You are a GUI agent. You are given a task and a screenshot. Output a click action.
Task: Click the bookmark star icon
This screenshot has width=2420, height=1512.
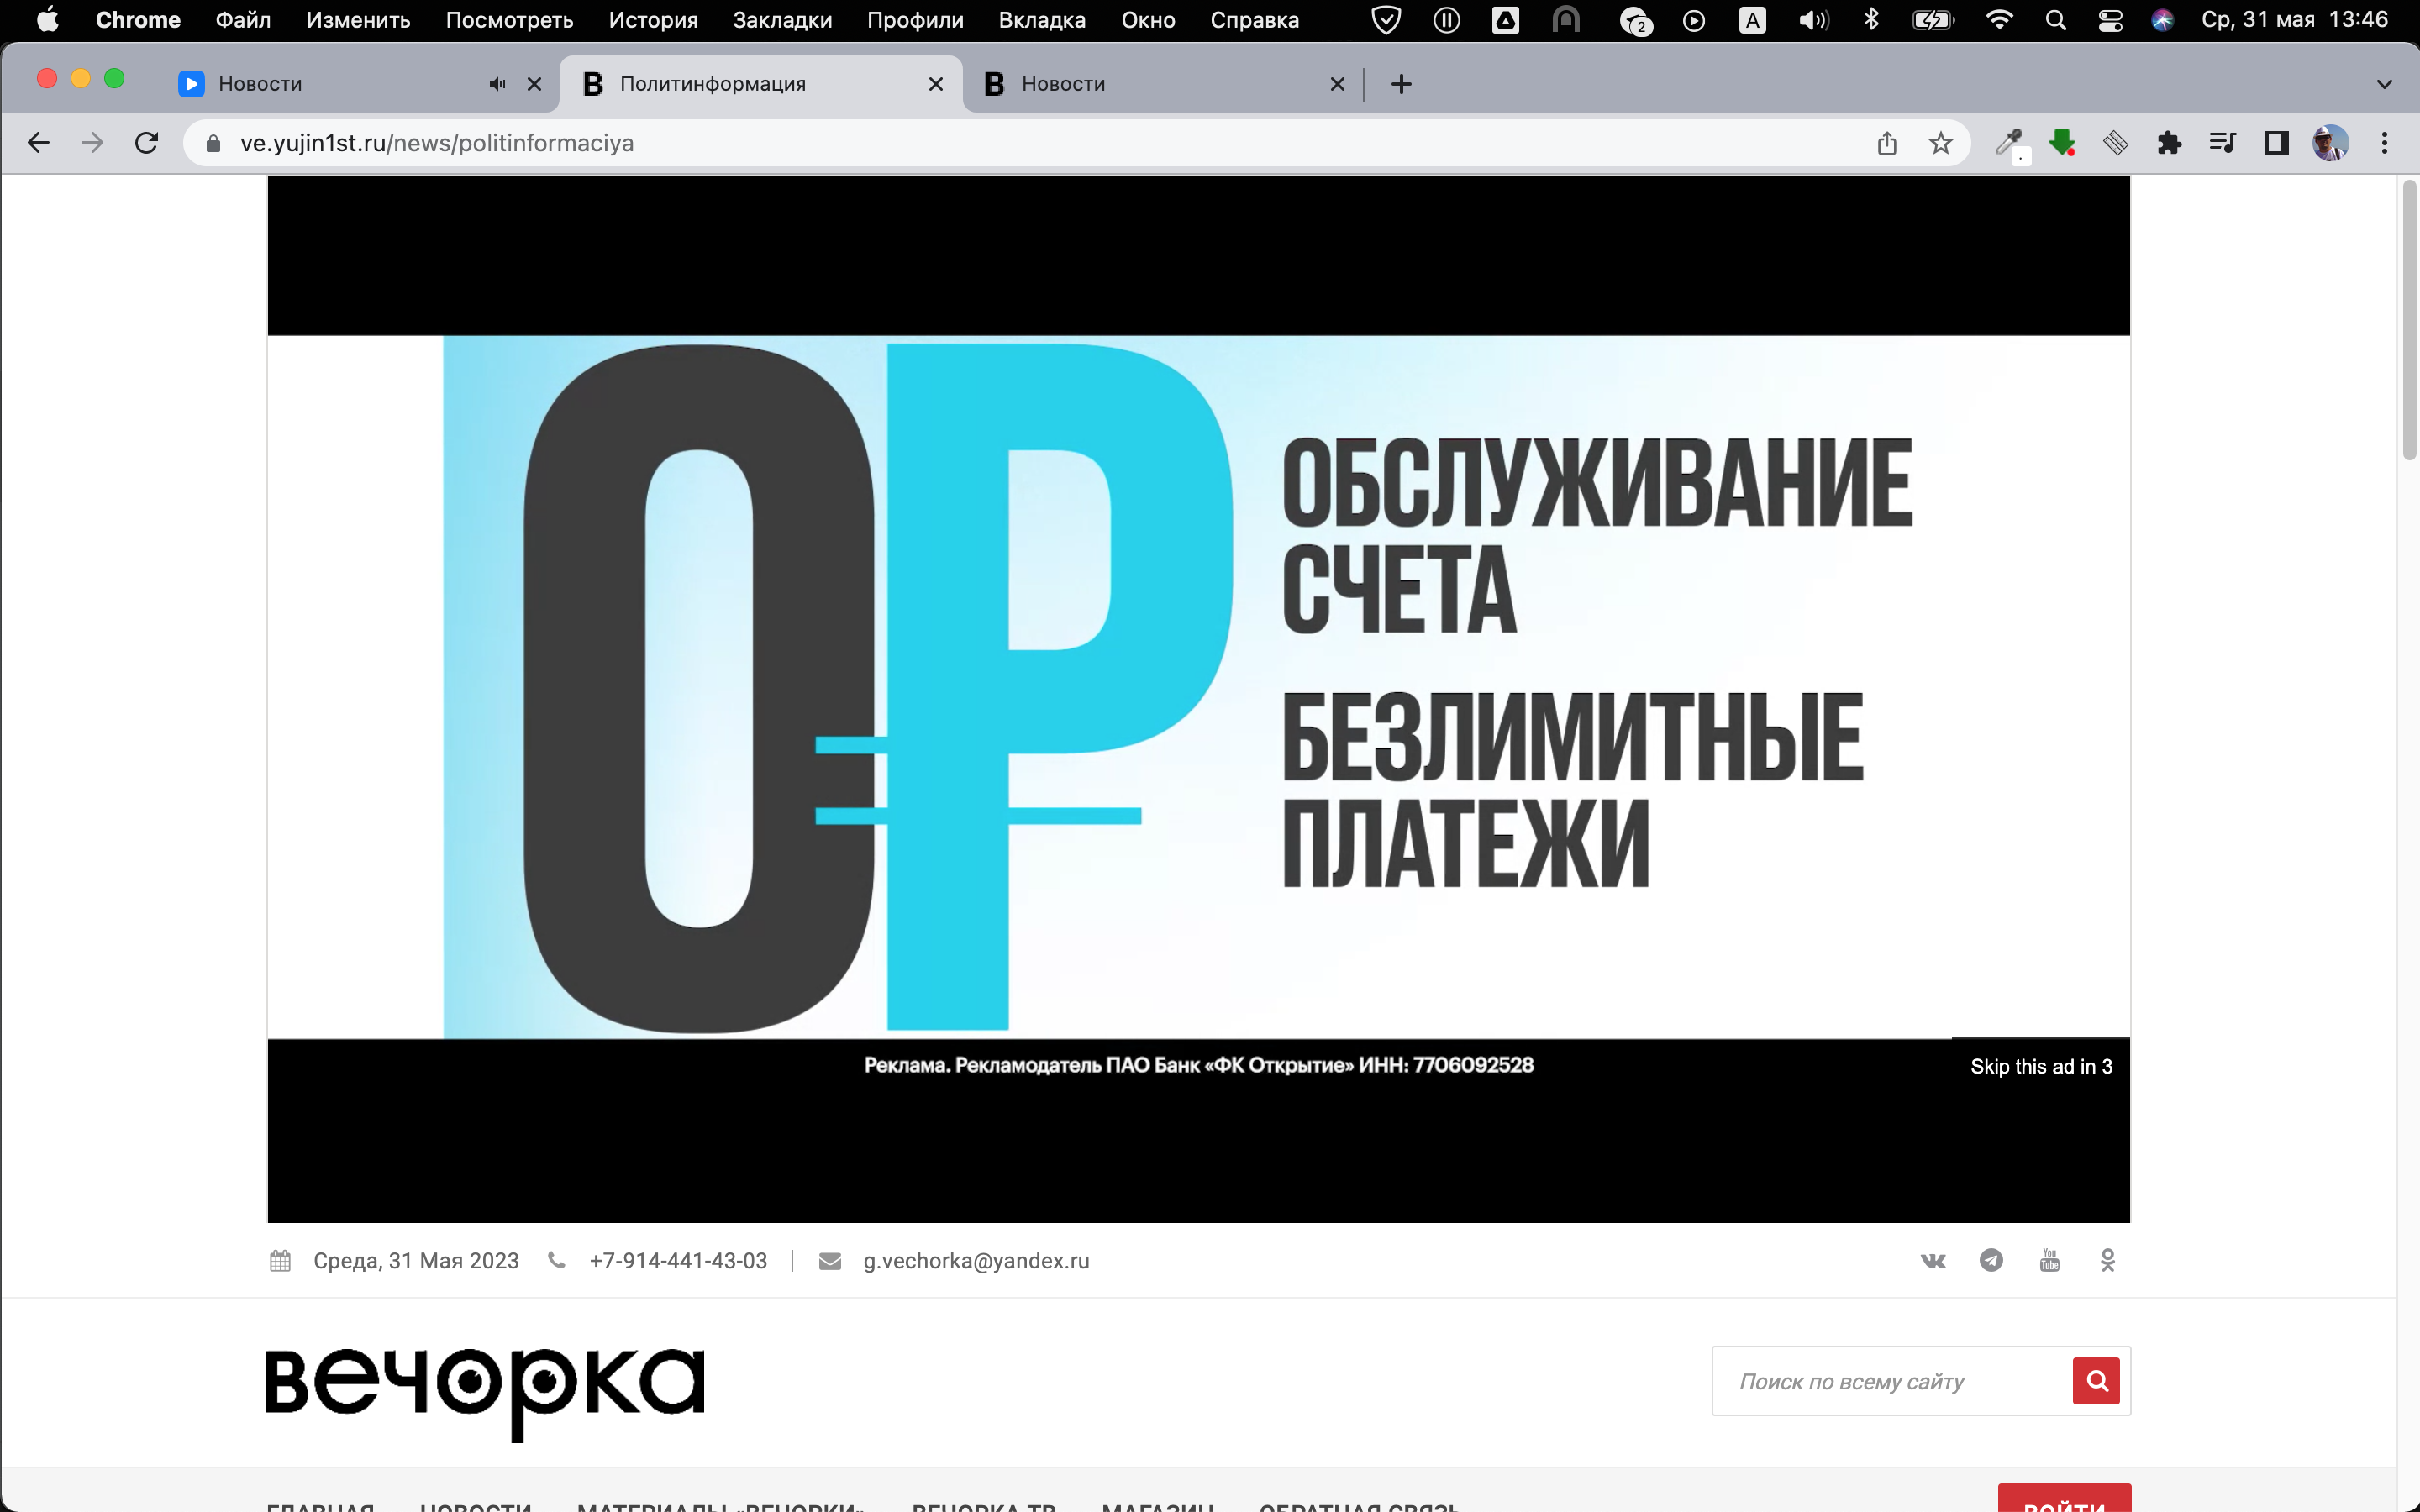click(1940, 143)
